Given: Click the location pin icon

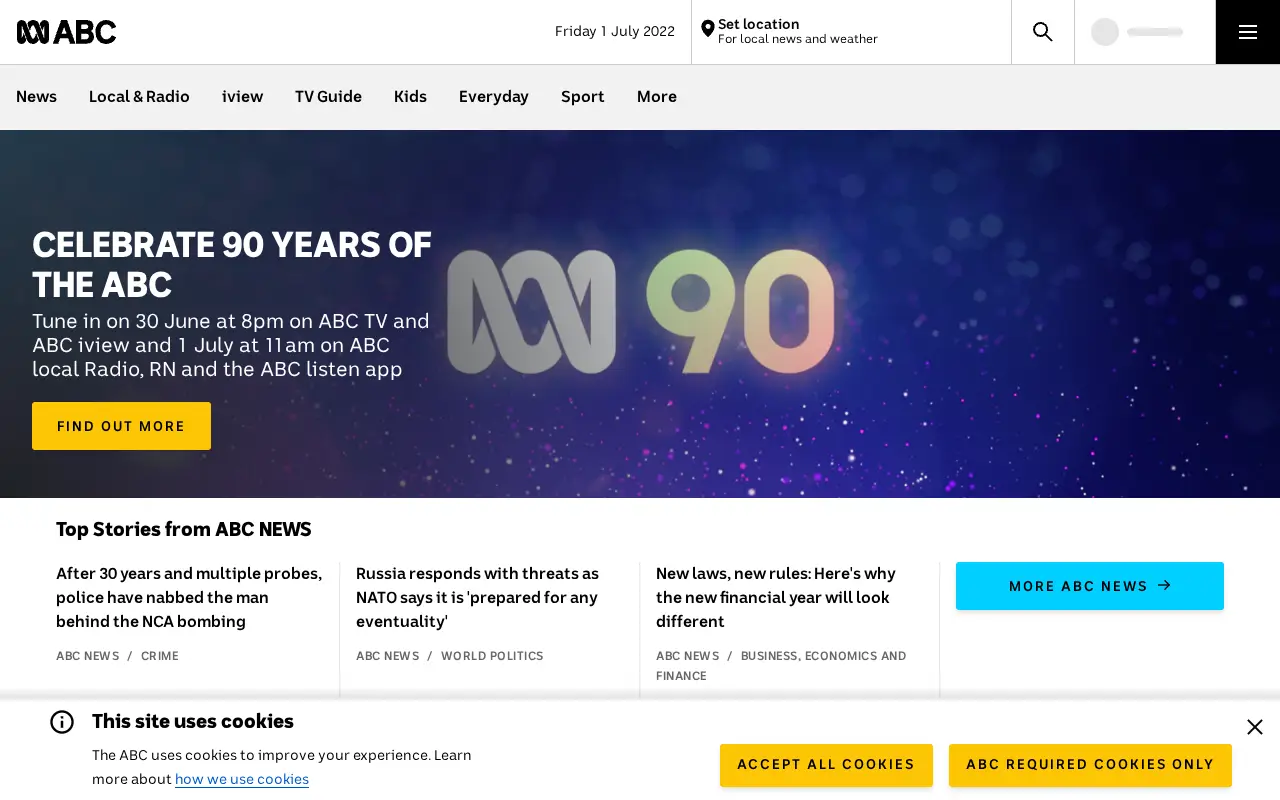Looking at the screenshot, I should pos(707,29).
